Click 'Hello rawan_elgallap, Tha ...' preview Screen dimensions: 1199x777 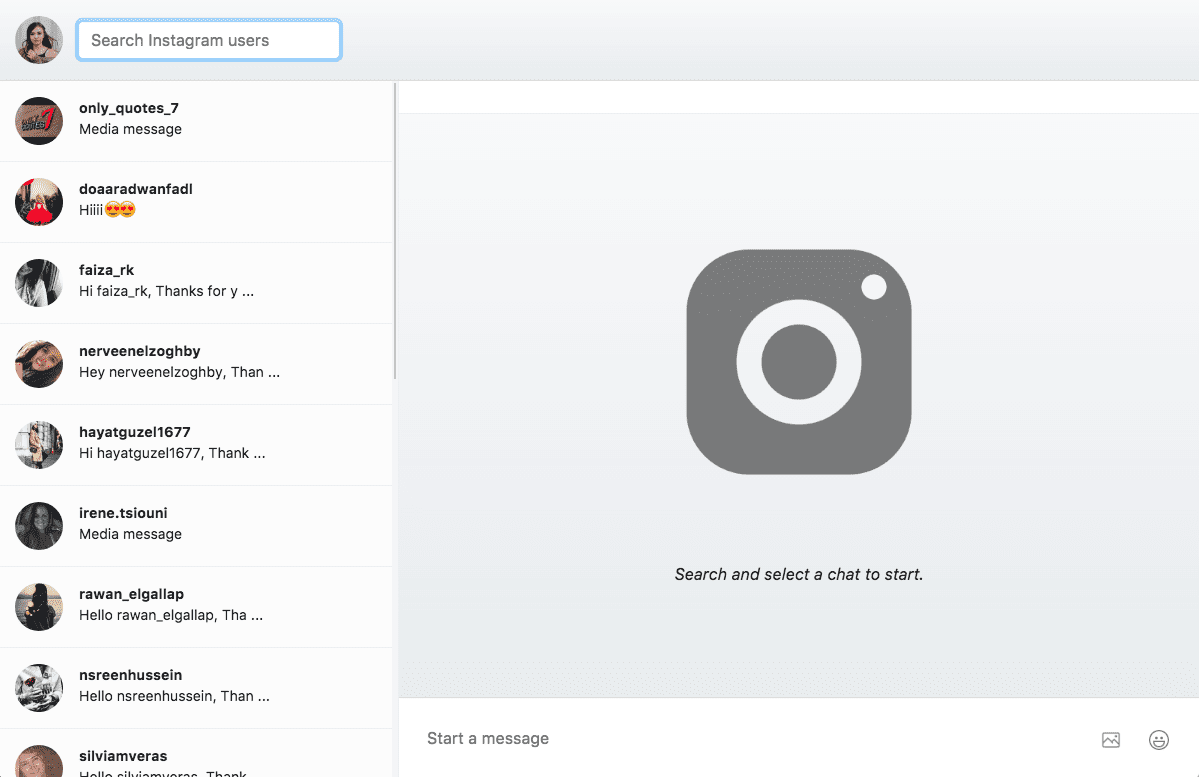(171, 616)
